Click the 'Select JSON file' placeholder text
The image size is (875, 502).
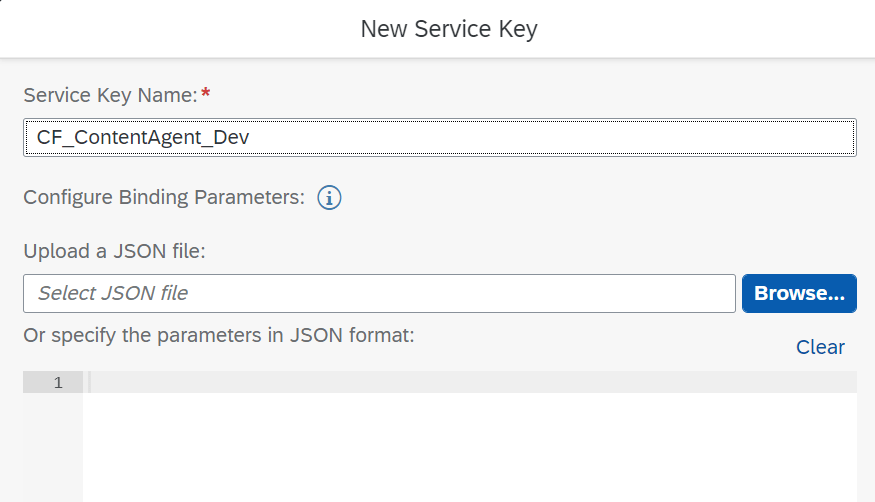pos(112,293)
